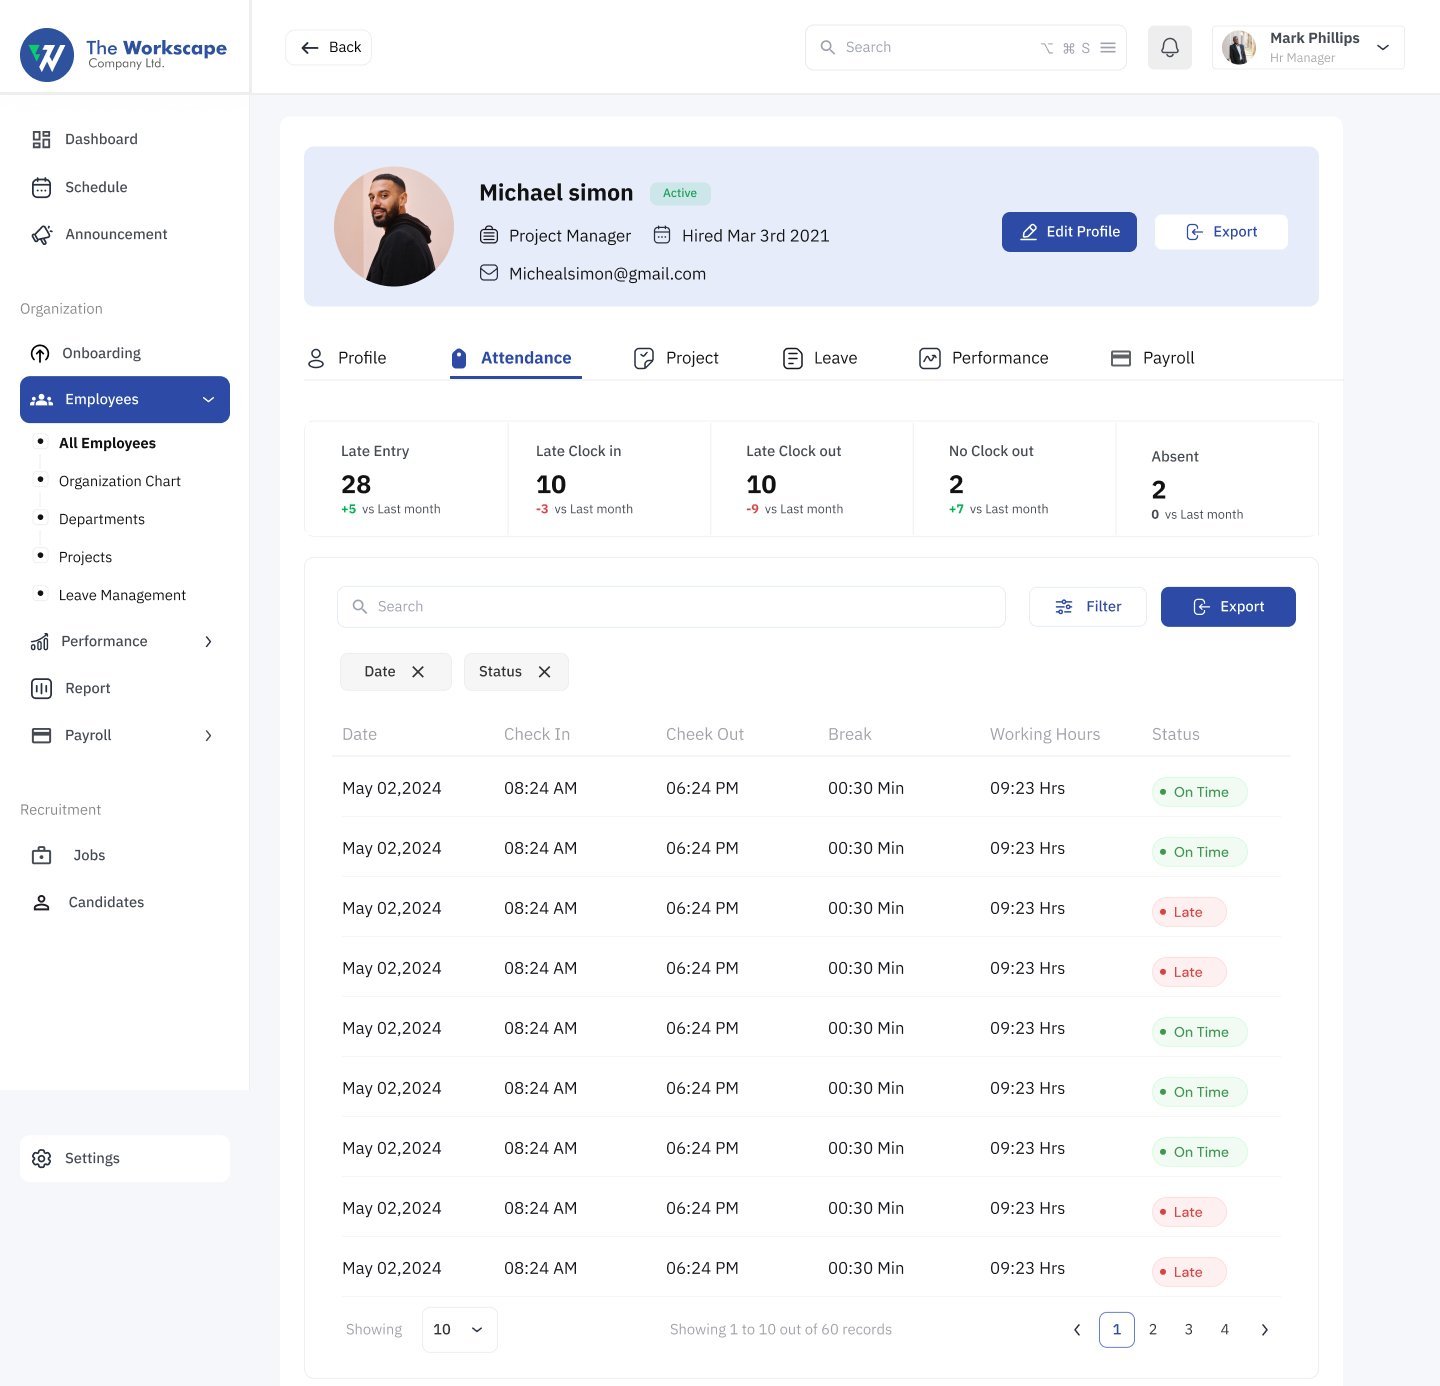Click the search options lines icon in top bar
Image resolution: width=1440 pixels, height=1386 pixels.
[x=1108, y=47]
